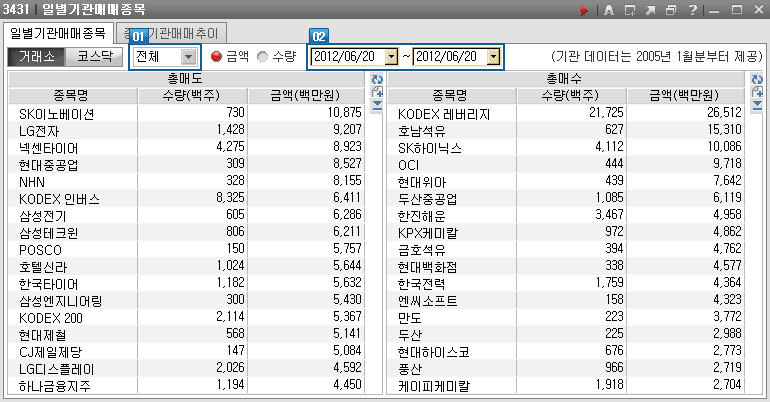This screenshot has height=402, width=770.
Task: Click the 수량(백주) header in the 총매수 table
Action: coord(571,95)
